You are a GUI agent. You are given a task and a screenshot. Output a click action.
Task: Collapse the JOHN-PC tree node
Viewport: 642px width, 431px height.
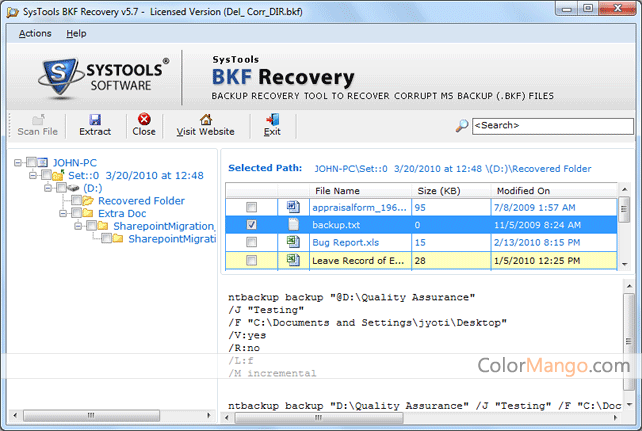point(20,162)
